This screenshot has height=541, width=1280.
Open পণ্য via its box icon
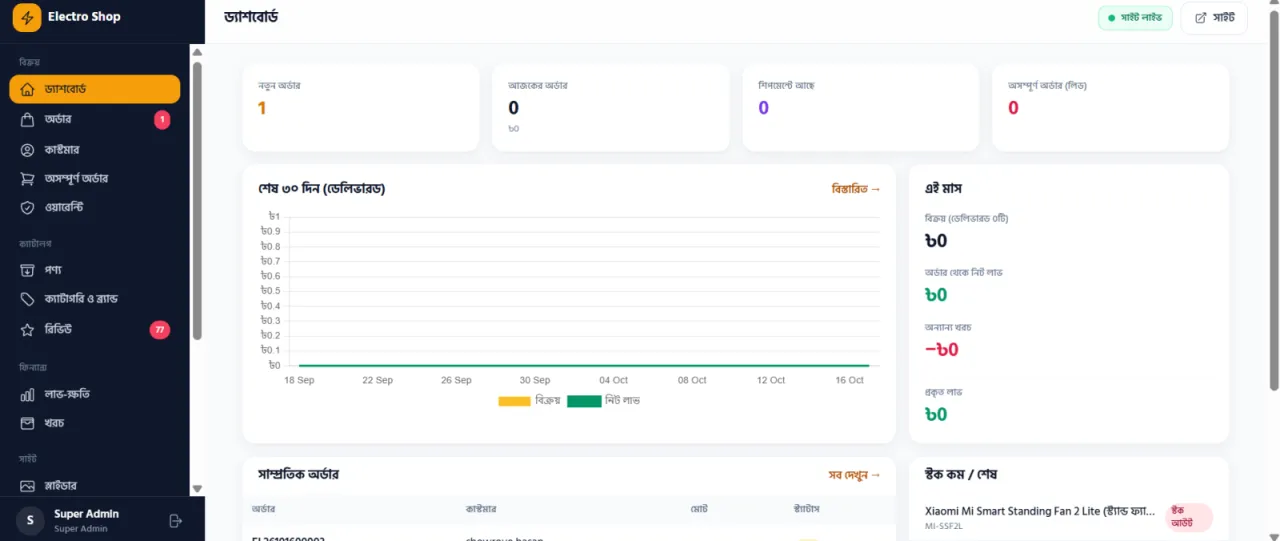point(27,270)
